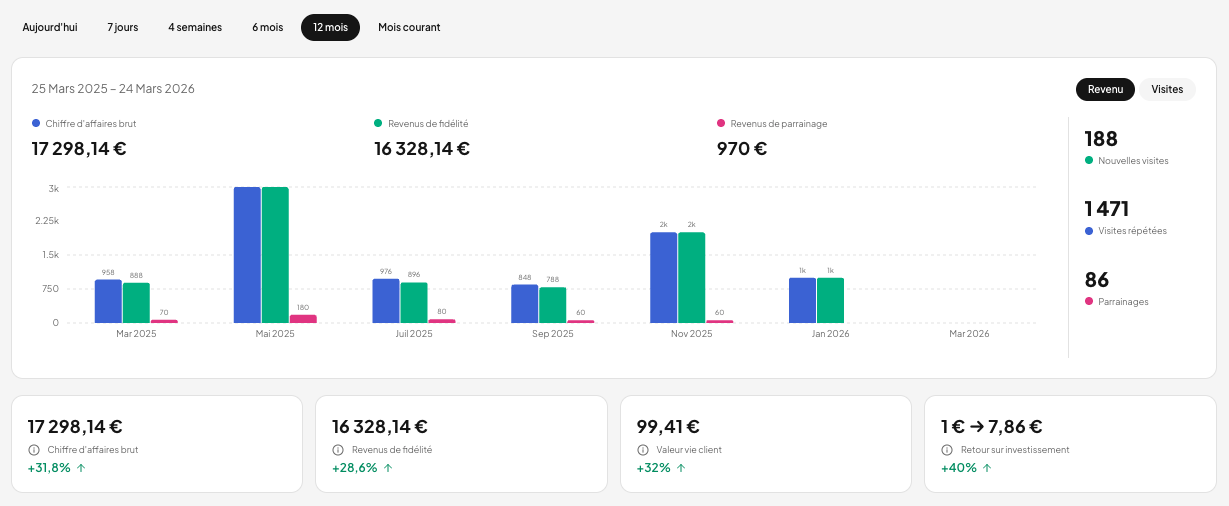Click info icon beside Retour sur investissement
The height and width of the screenshot is (506, 1229).
click(946, 450)
